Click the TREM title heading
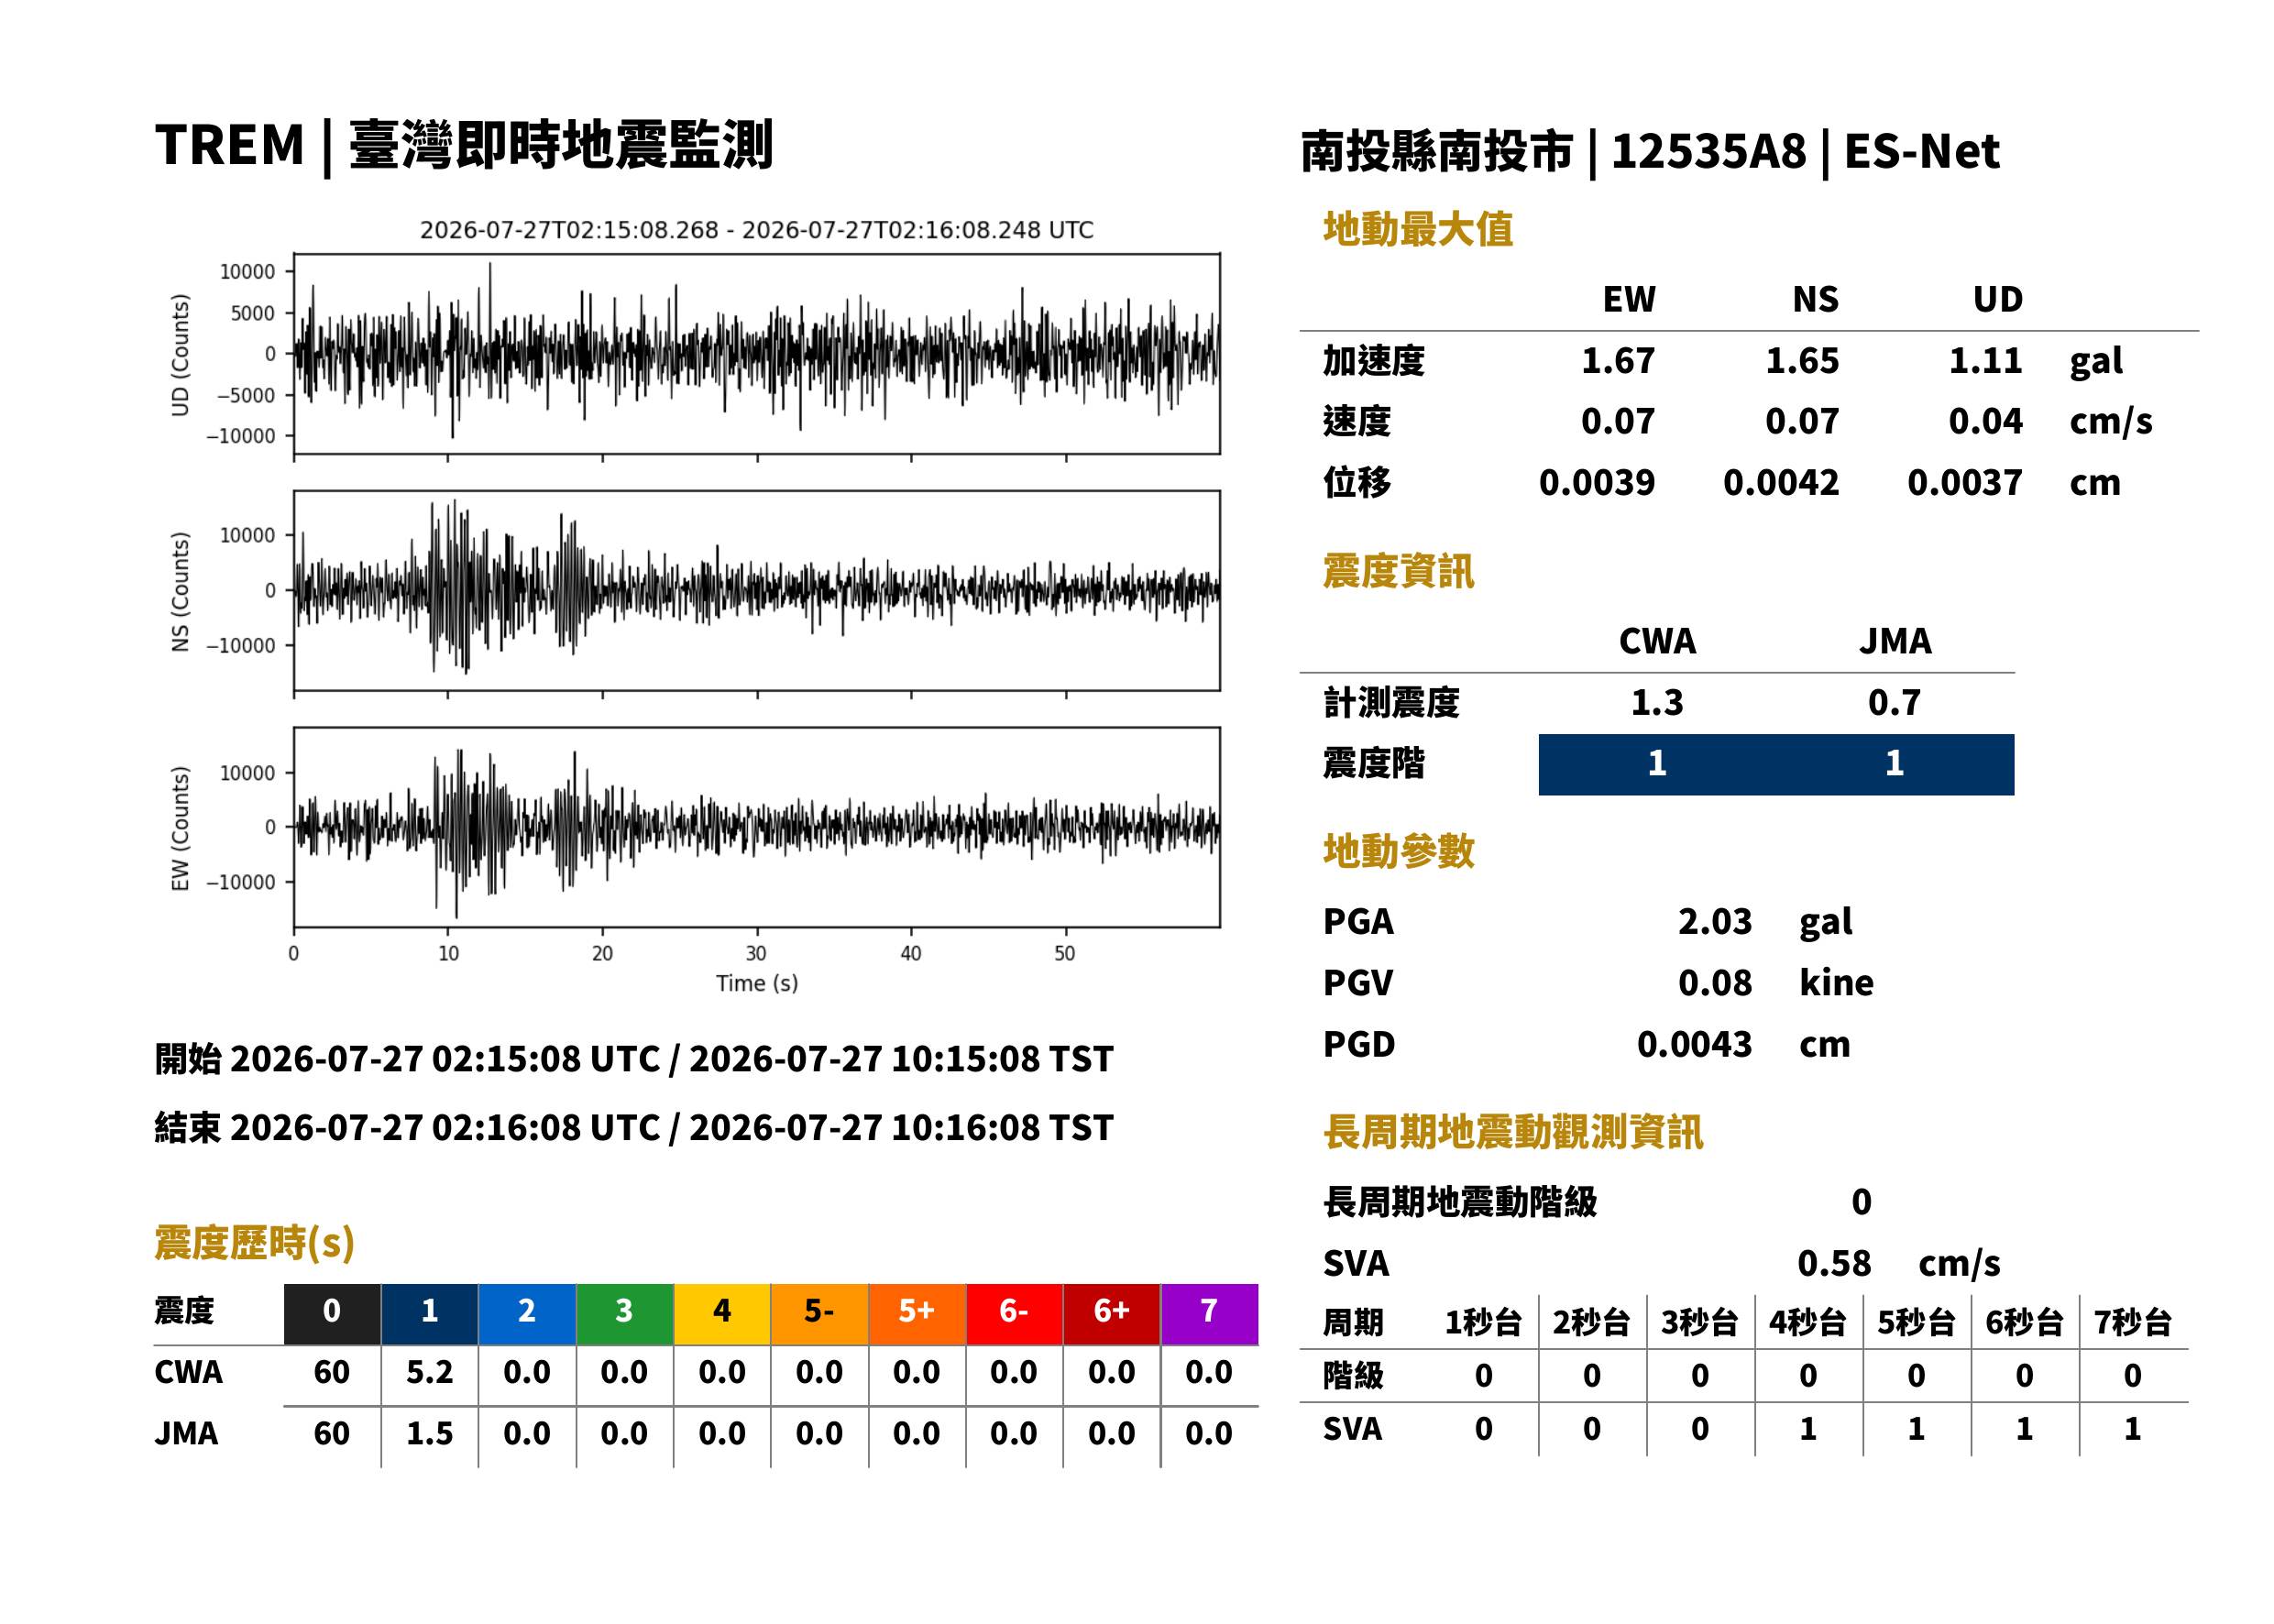The width and height of the screenshot is (2274, 1624). 464,145
